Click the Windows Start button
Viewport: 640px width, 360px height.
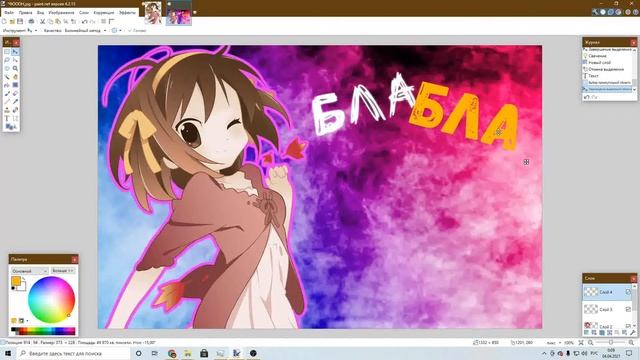[8, 353]
